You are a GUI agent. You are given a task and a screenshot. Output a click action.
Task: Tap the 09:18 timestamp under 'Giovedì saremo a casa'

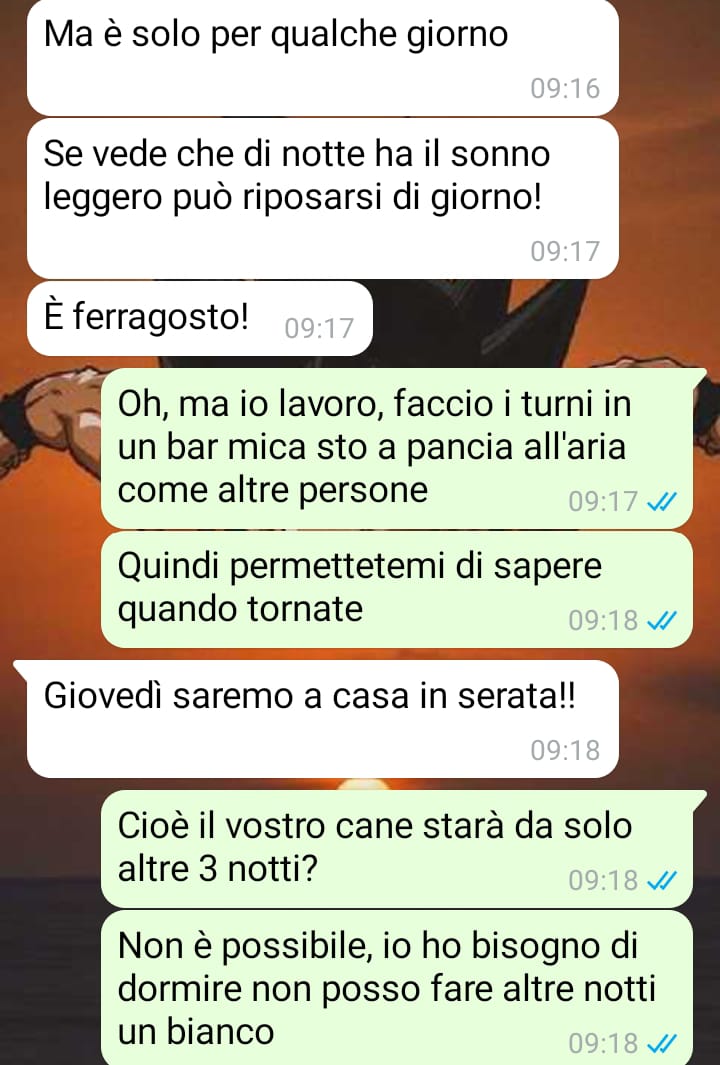[565, 751]
